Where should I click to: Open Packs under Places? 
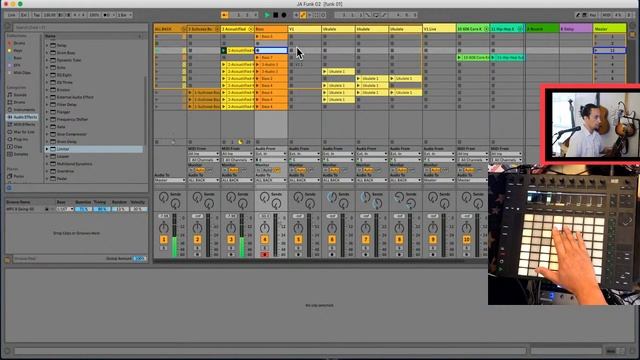point(19,176)
